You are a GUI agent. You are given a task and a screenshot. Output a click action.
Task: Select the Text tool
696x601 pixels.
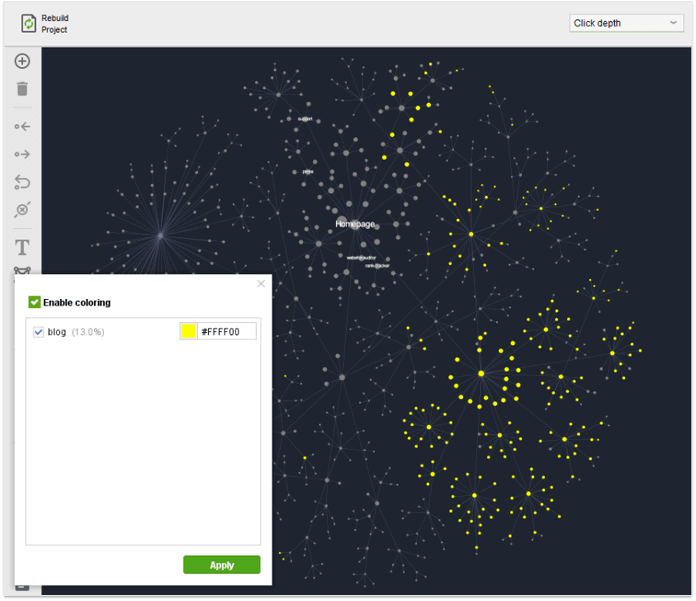point(22,247)
